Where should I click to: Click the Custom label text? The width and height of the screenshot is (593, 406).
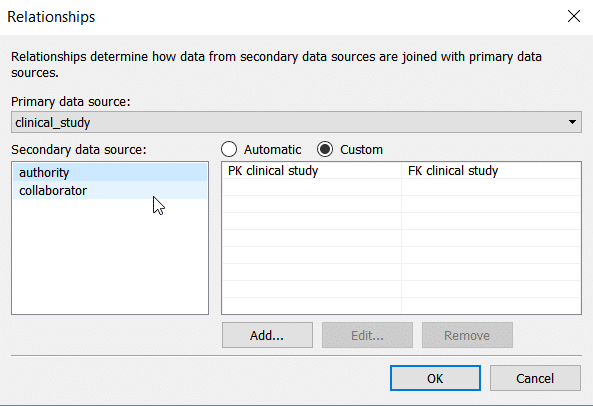click(x=361, y=150)
